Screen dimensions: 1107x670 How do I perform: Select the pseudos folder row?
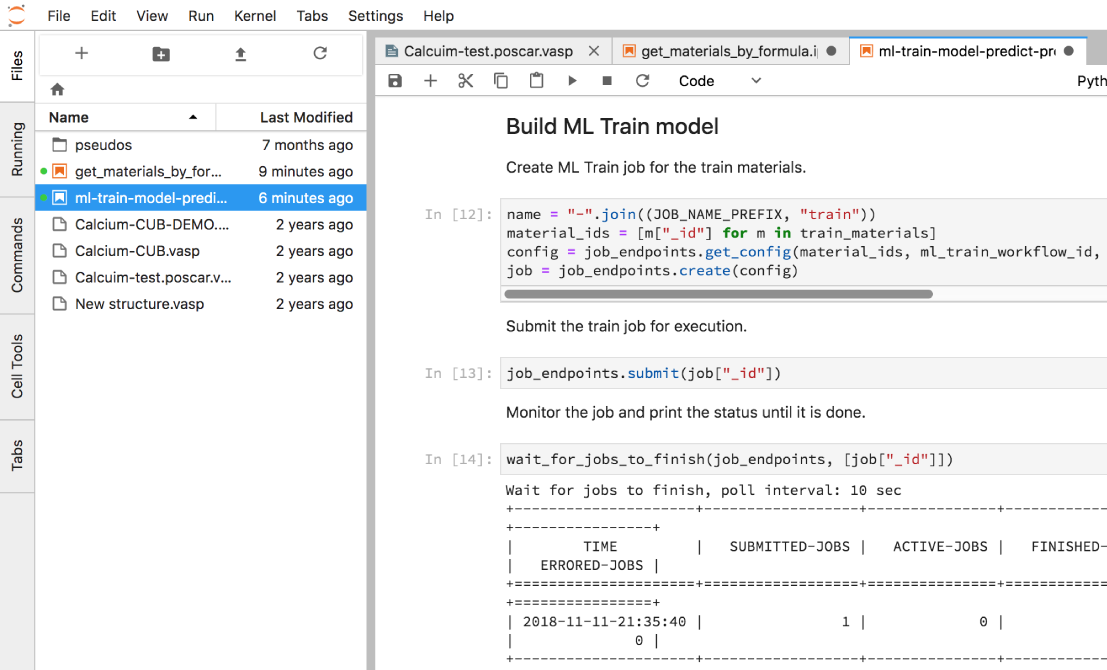201,145
